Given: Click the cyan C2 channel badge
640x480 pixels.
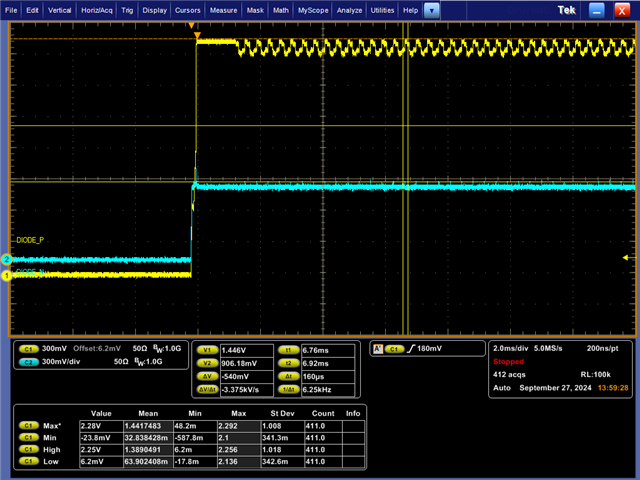Looking at the screenshot, I should click(29, 361).
